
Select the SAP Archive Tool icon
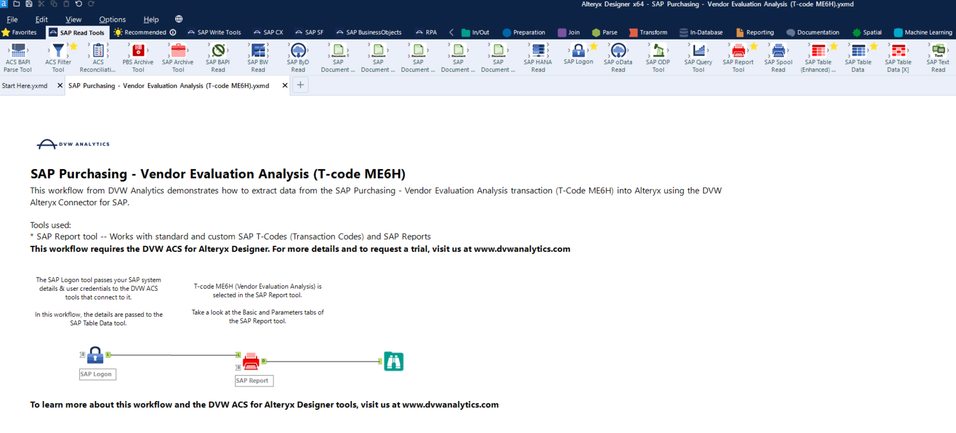[x=178, y=50]
